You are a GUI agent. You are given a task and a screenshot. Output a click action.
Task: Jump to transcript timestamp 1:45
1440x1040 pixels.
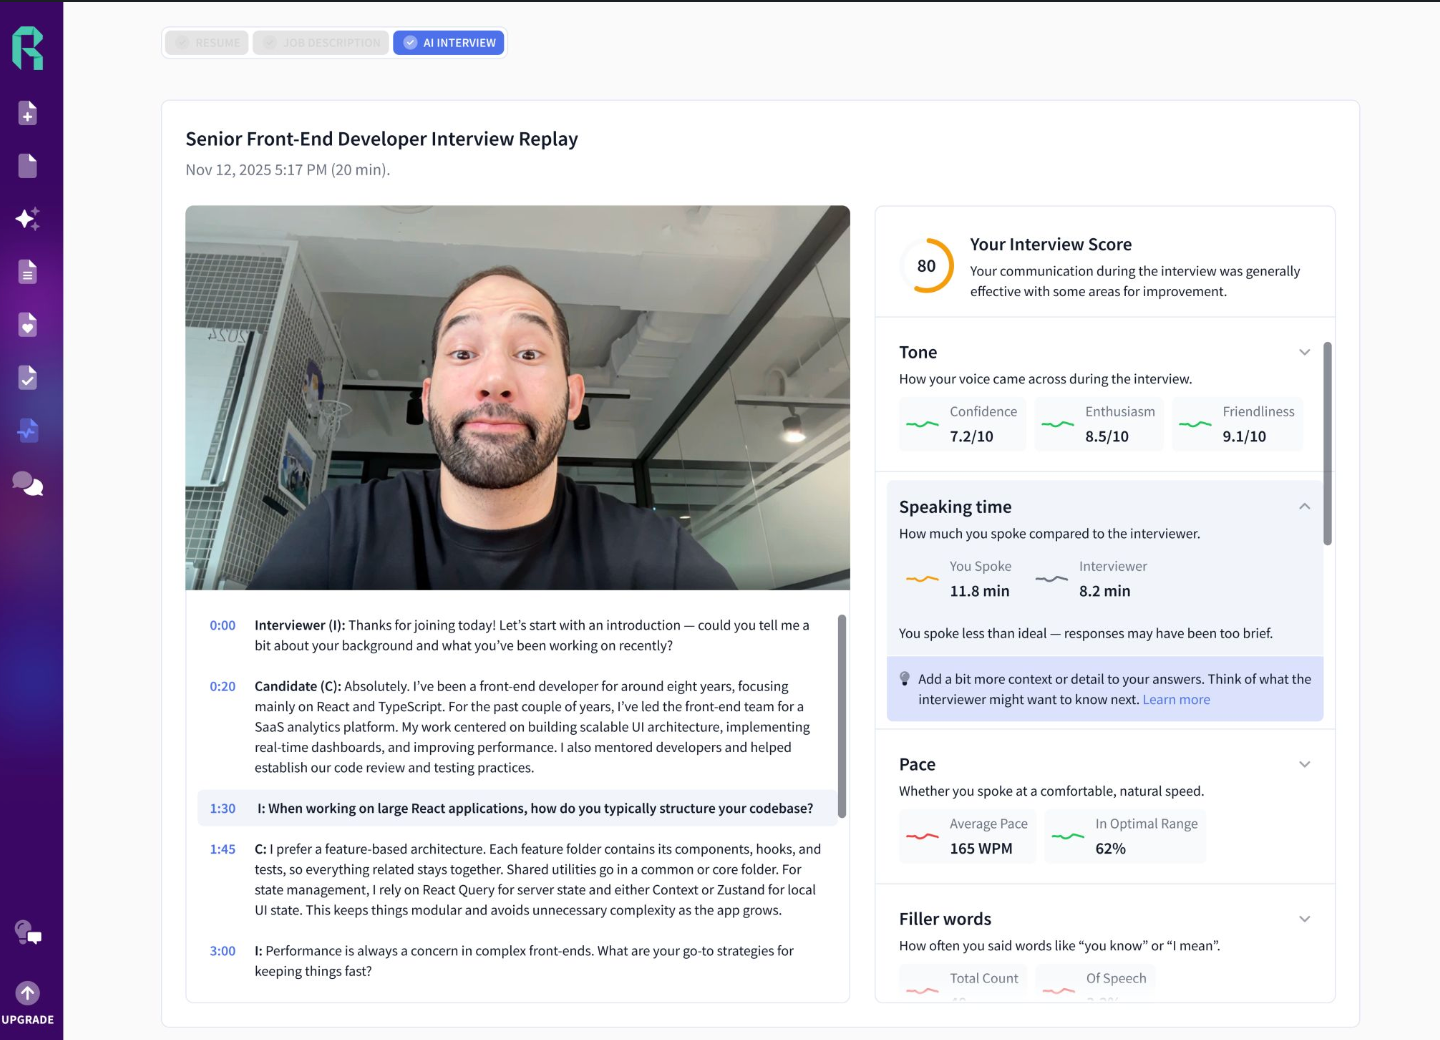pyautogui.click(x=222, y=850)
